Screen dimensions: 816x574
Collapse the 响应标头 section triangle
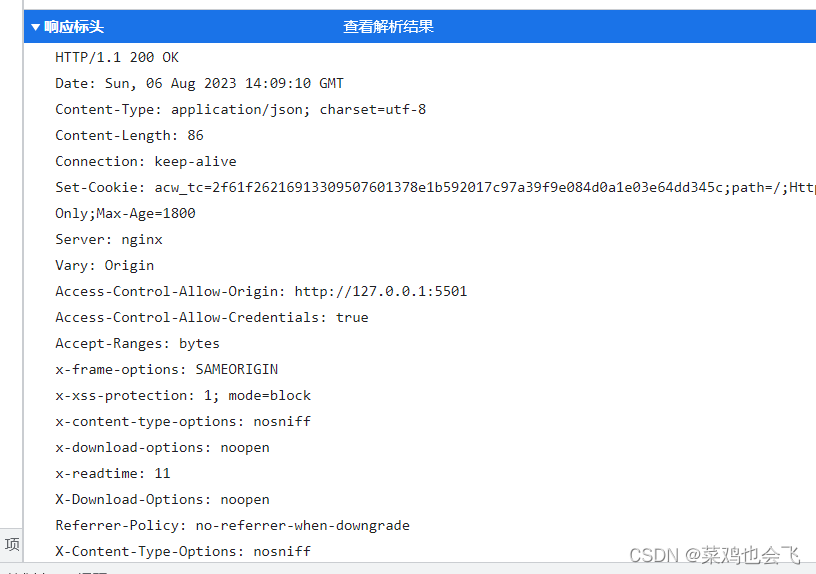click(x=35, y=27)
